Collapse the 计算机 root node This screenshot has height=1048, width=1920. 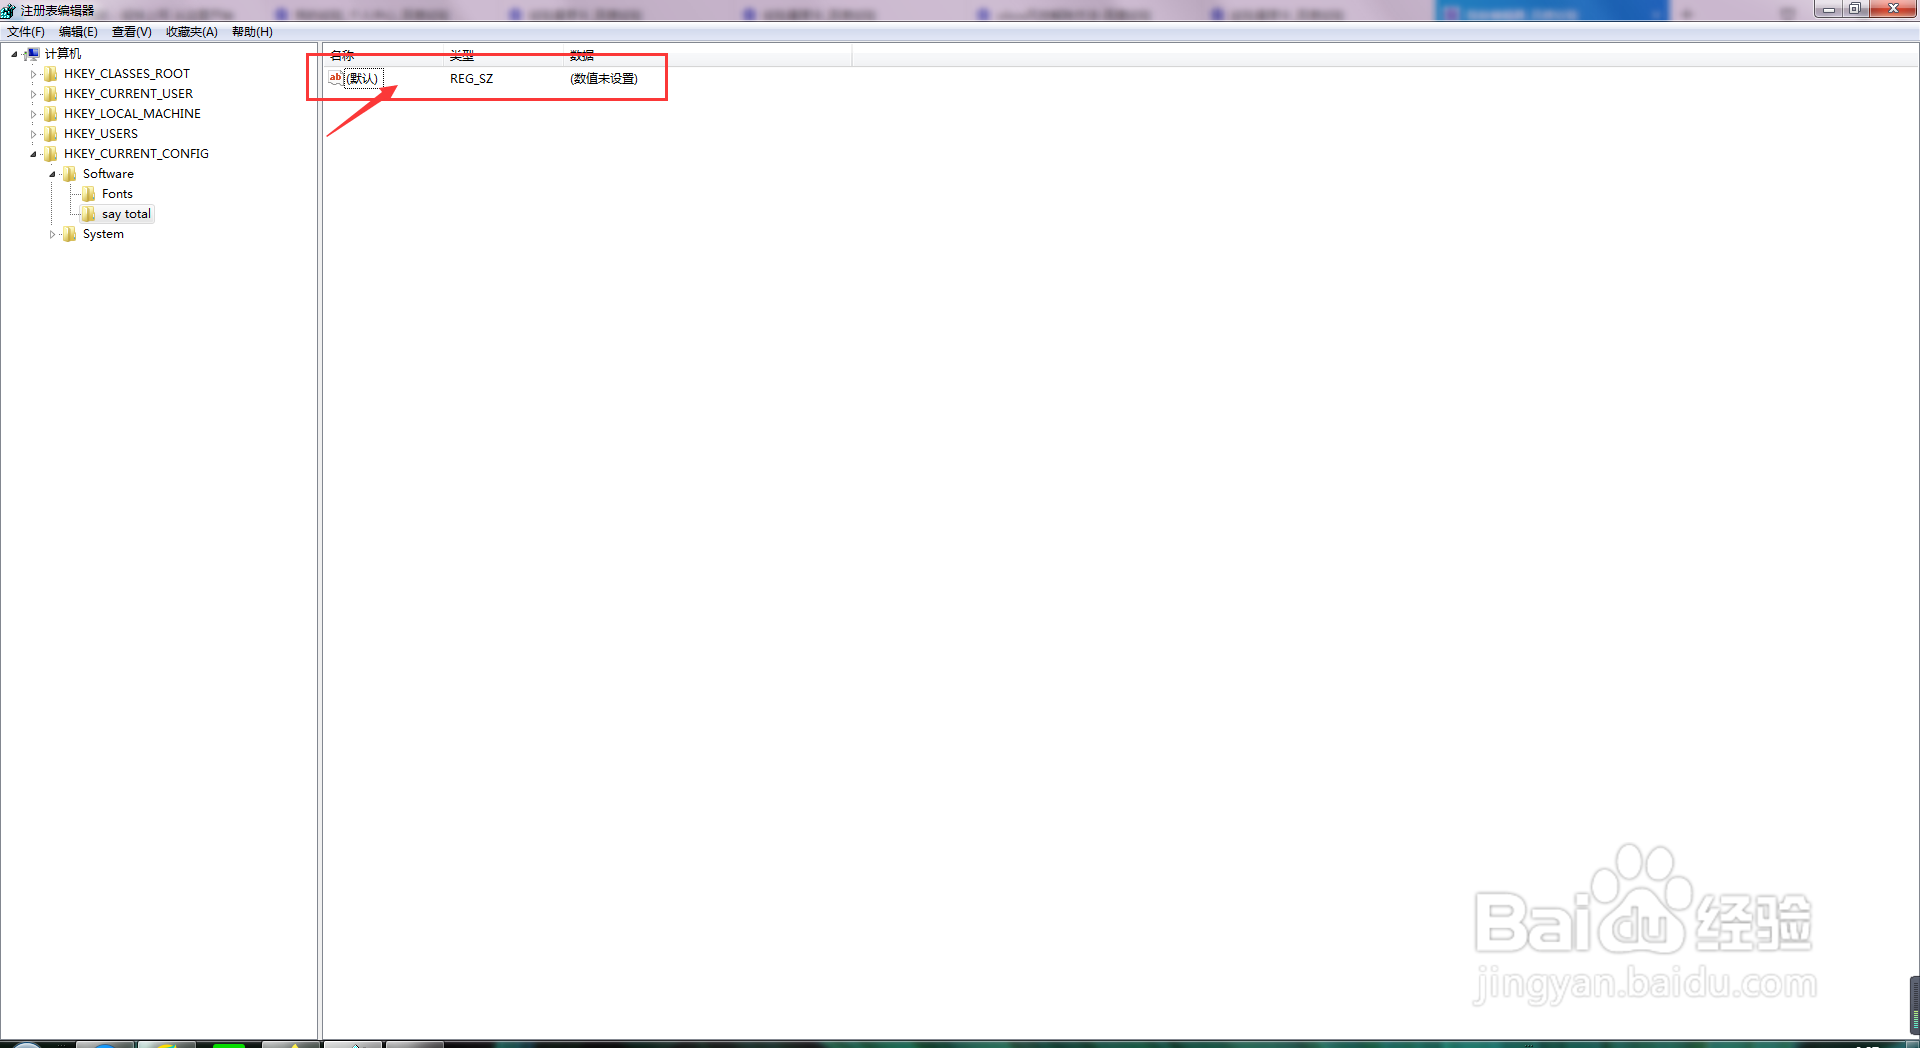[14, 54]
